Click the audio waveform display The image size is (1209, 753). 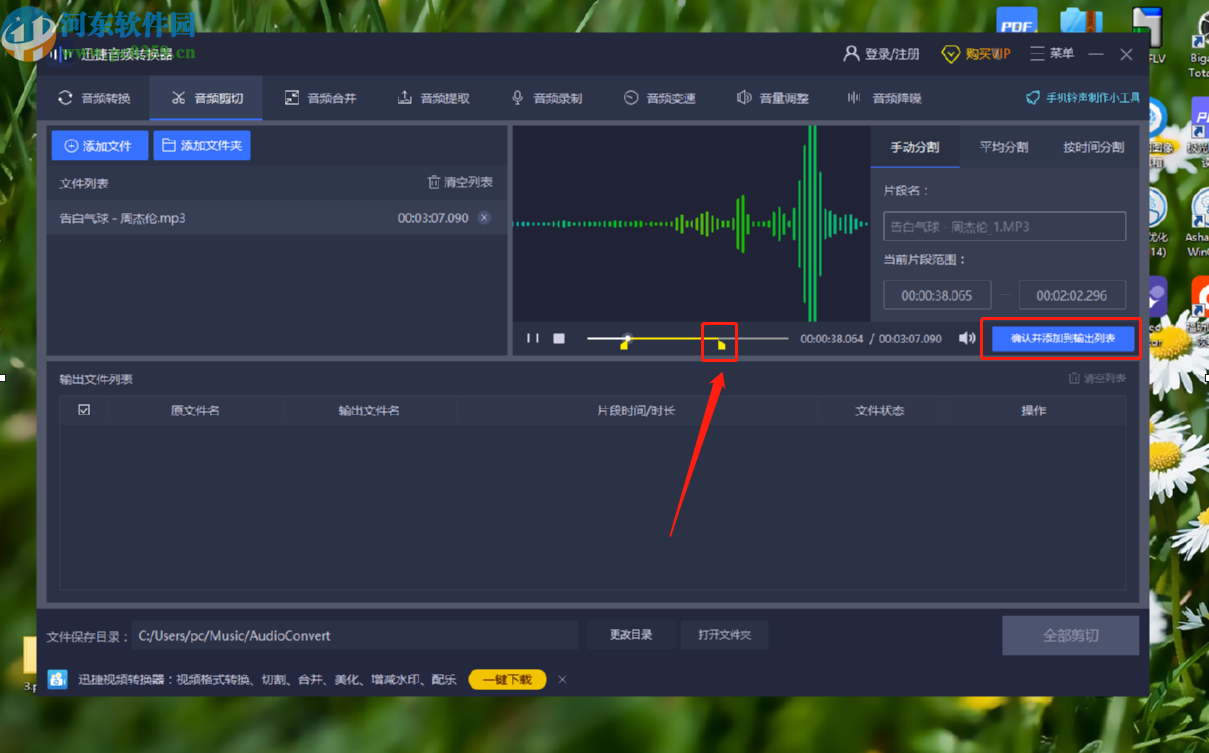tap(691, 223)
